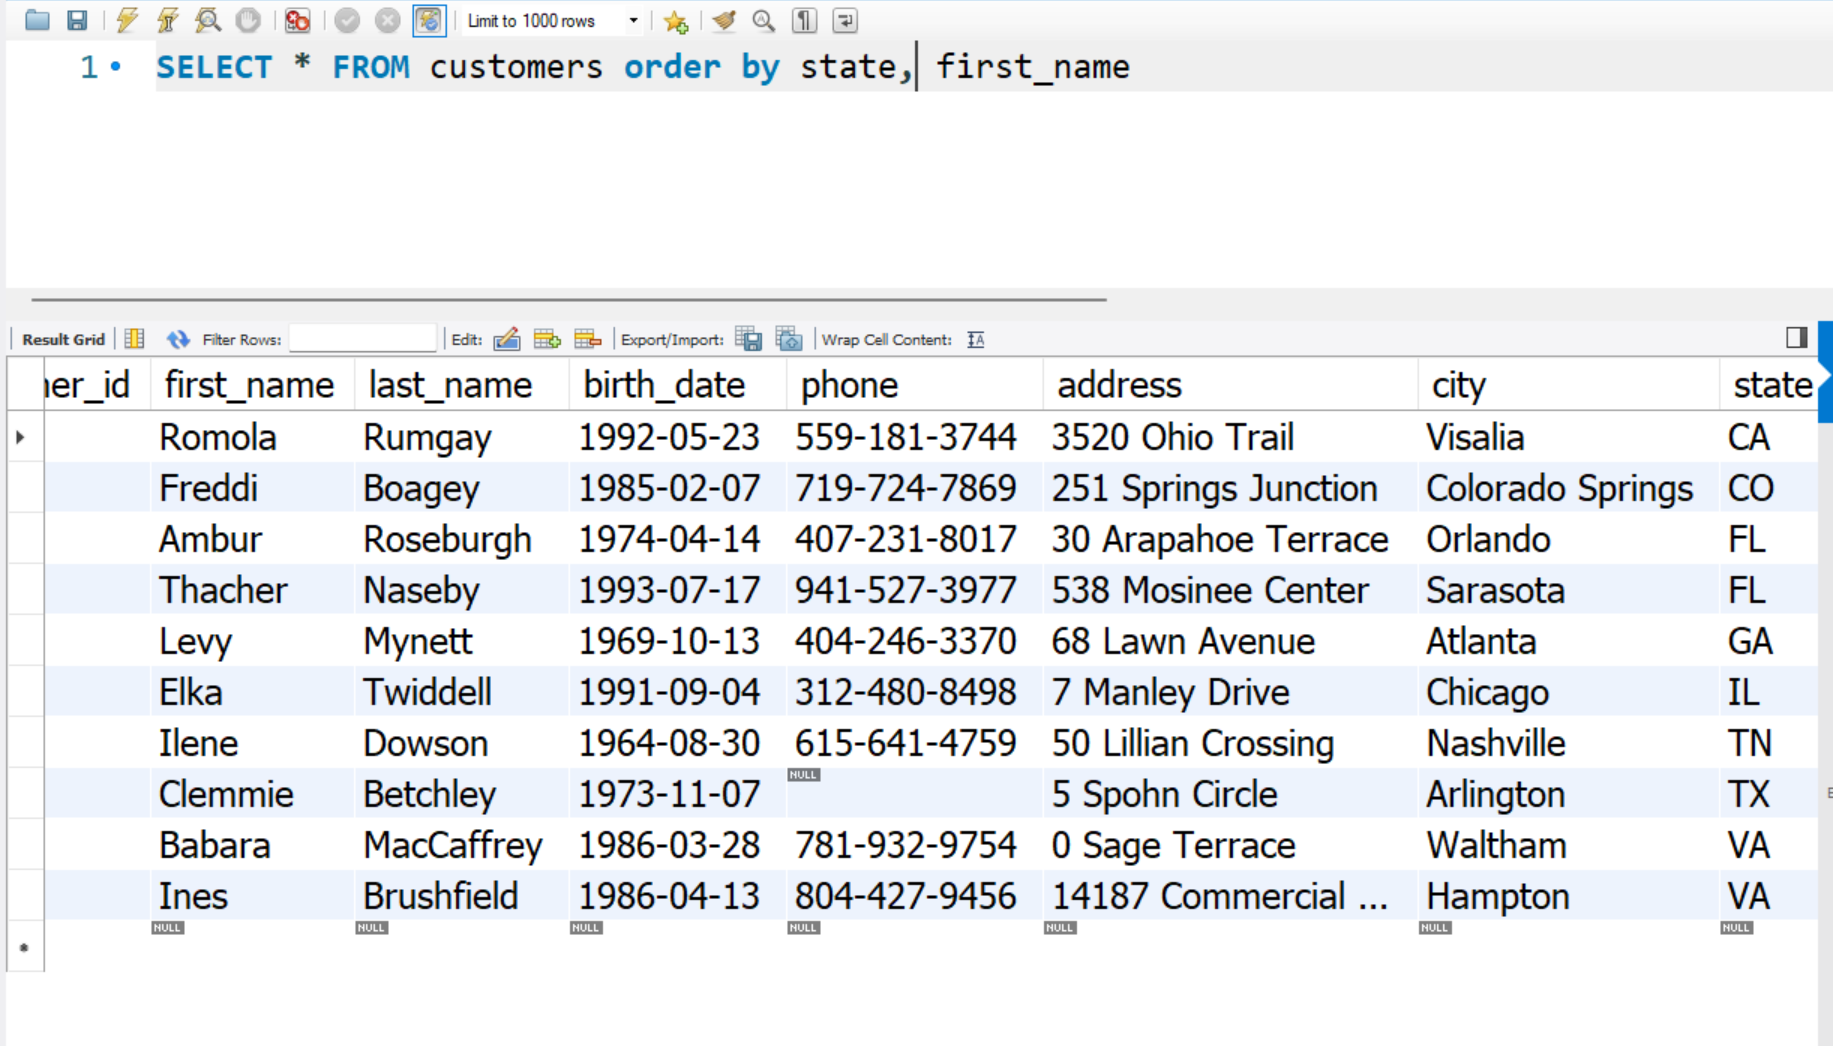1833x1046 pixels.
Task: Run explain plan magnifier-lightning icon
Action: pos(208,20)
